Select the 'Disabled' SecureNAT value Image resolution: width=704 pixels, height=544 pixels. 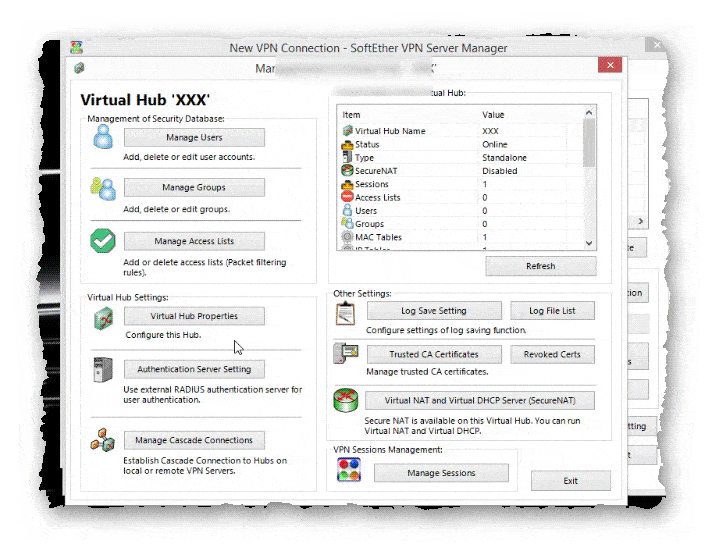coord(500,171)
